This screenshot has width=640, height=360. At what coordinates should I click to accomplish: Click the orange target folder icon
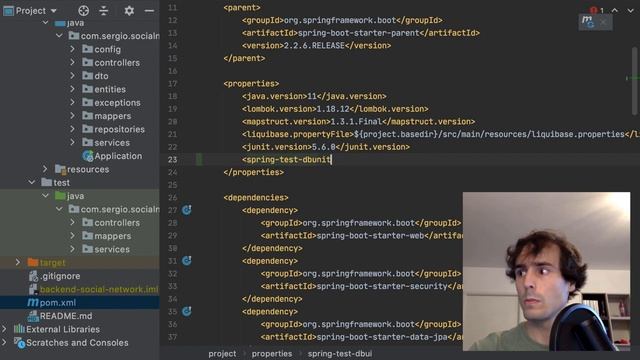coord(33,262)
